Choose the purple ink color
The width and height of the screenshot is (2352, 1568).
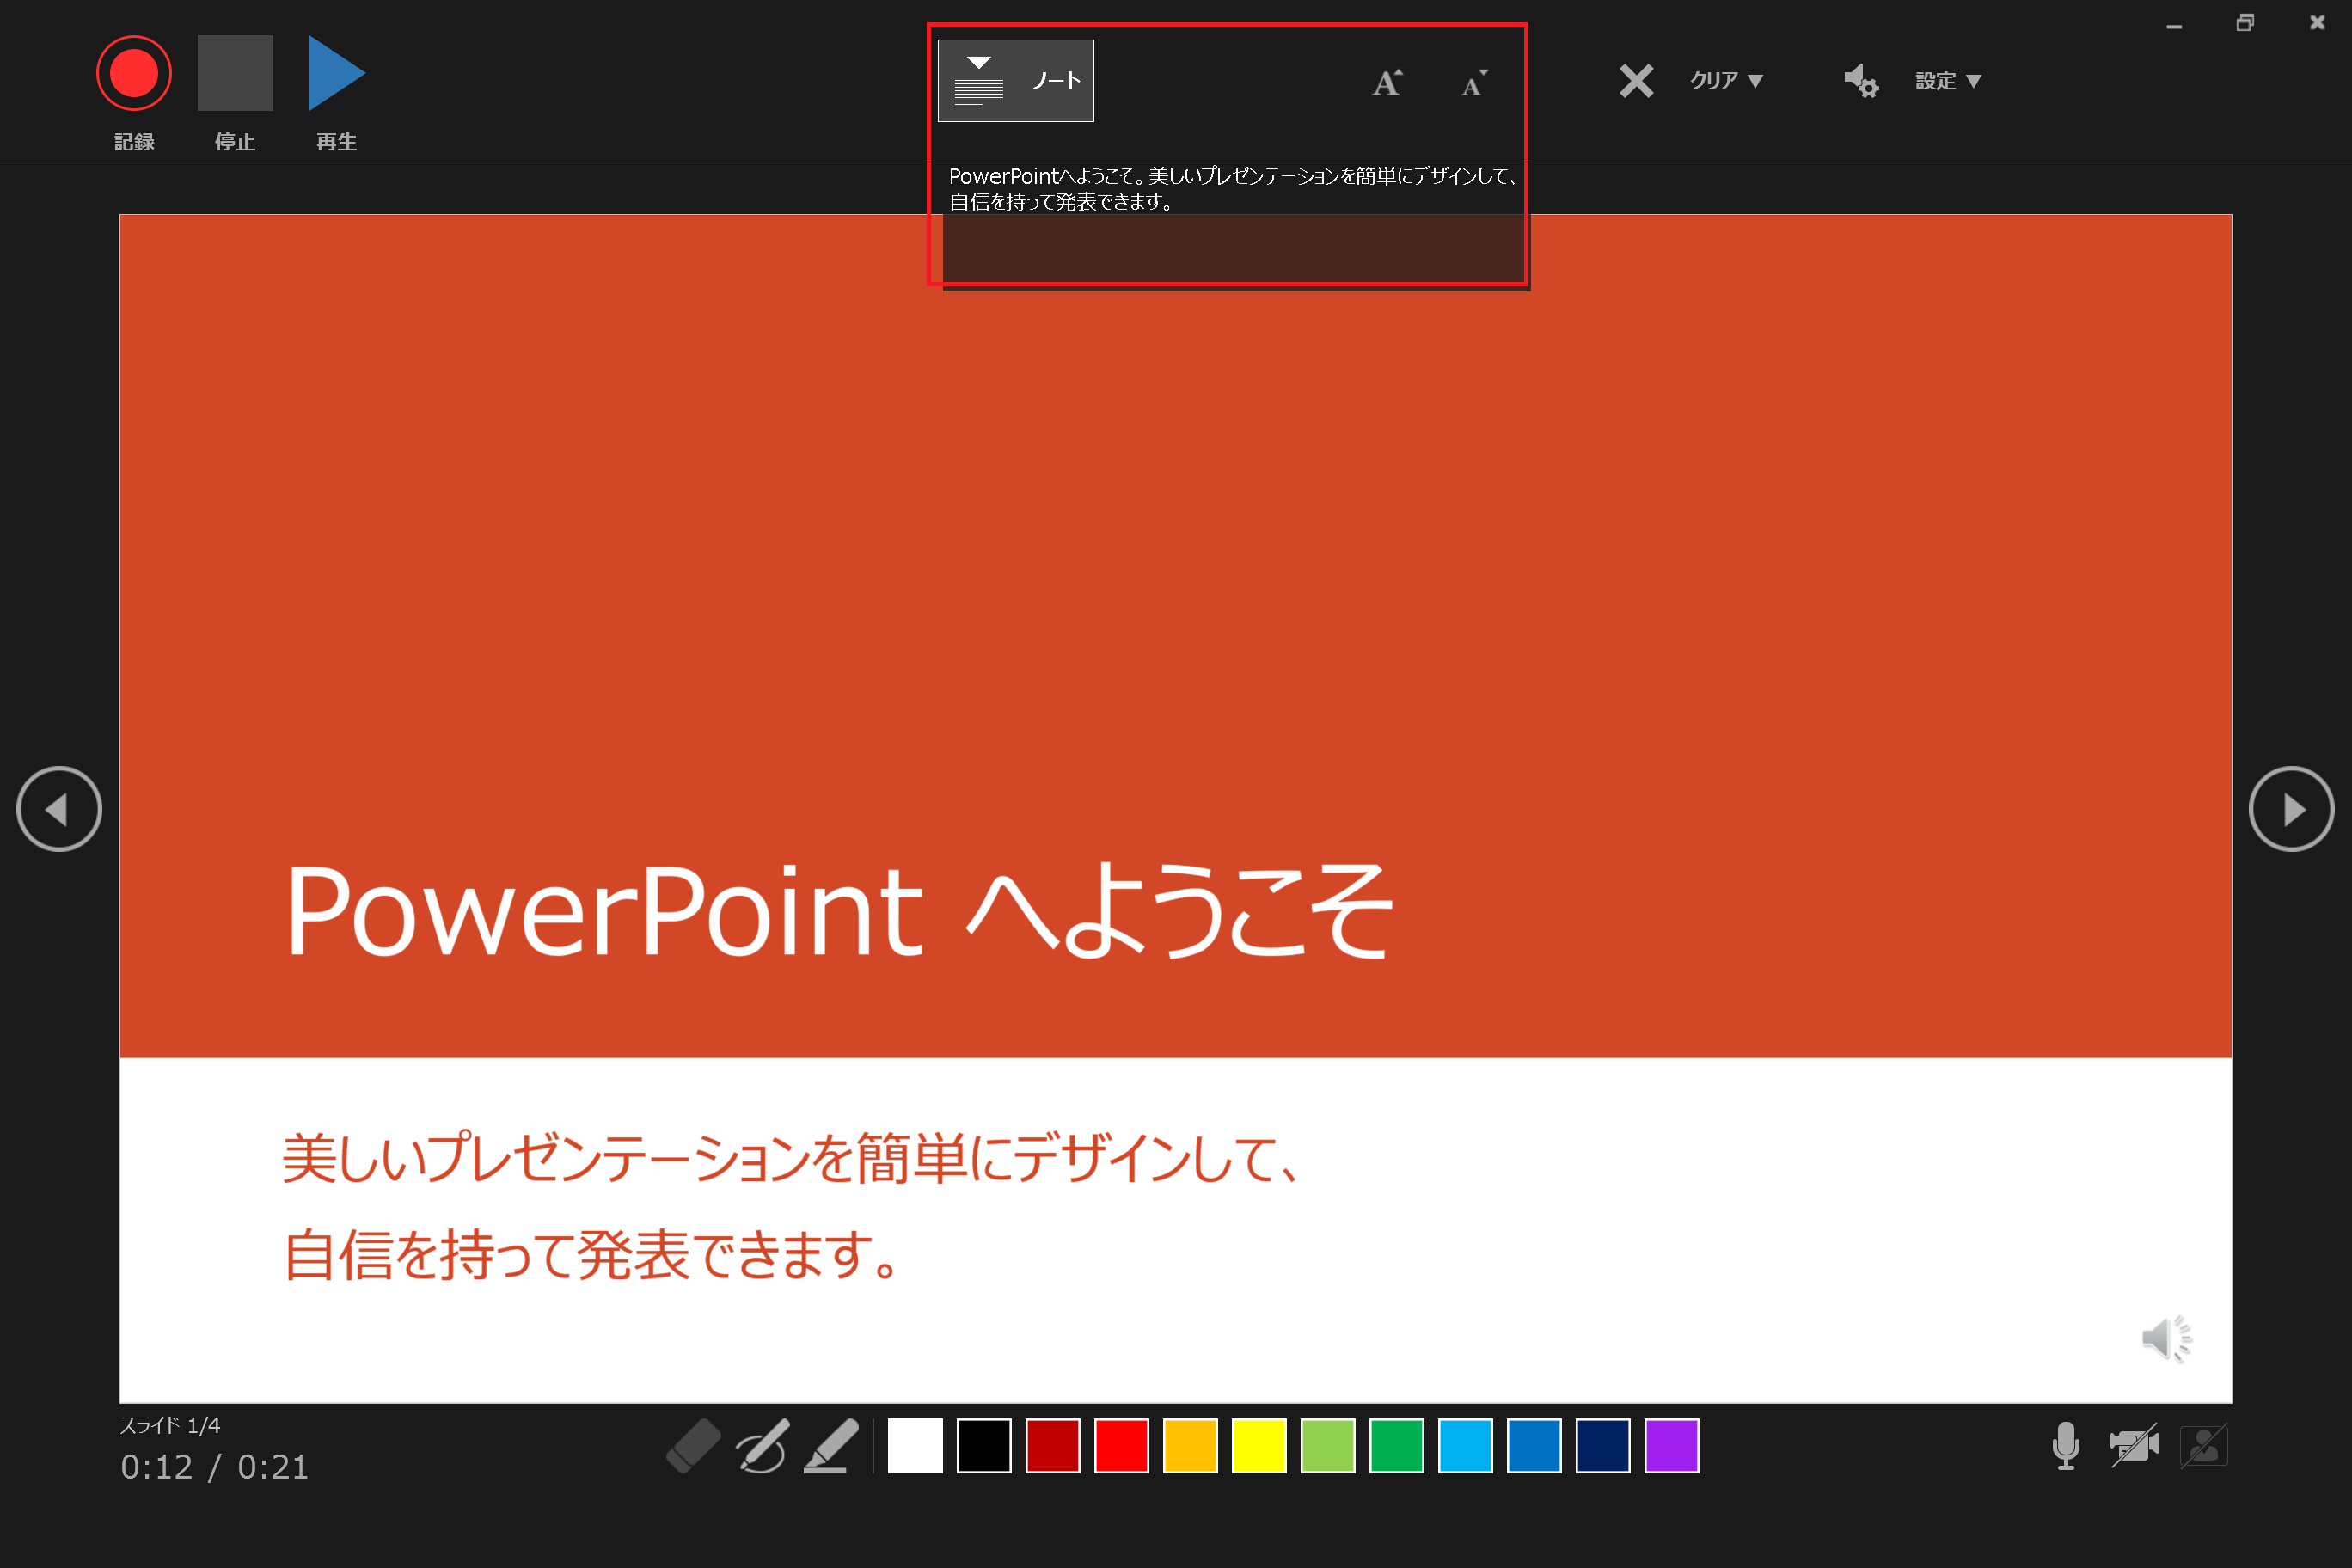[x=1672, y=1446]
